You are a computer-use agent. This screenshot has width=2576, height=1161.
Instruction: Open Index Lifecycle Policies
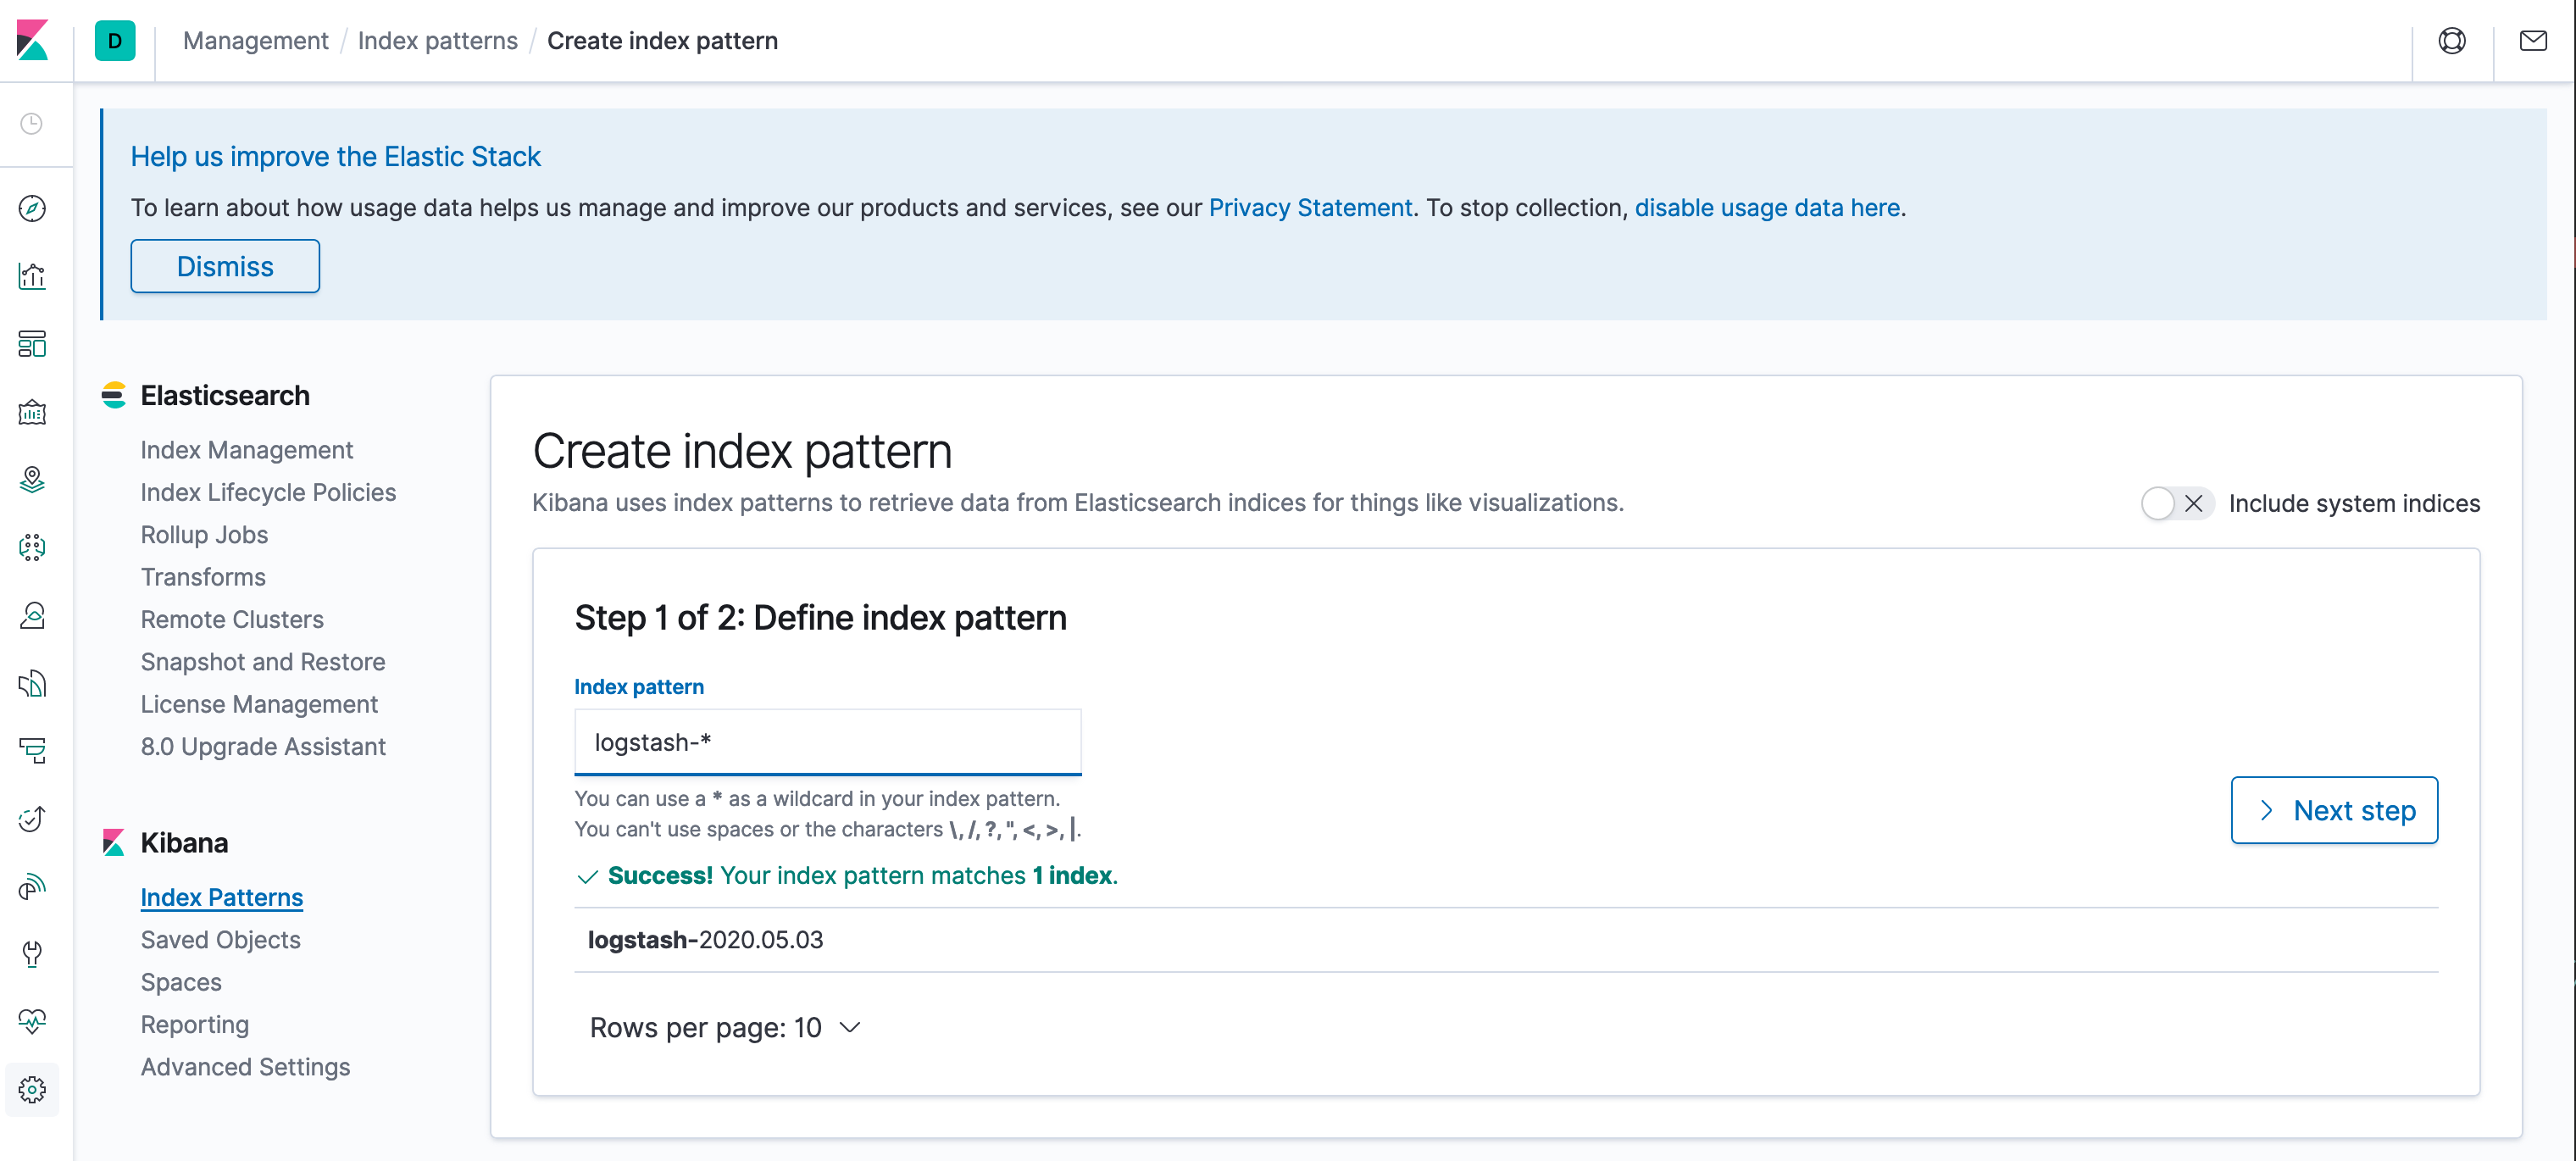click(268, 492)
